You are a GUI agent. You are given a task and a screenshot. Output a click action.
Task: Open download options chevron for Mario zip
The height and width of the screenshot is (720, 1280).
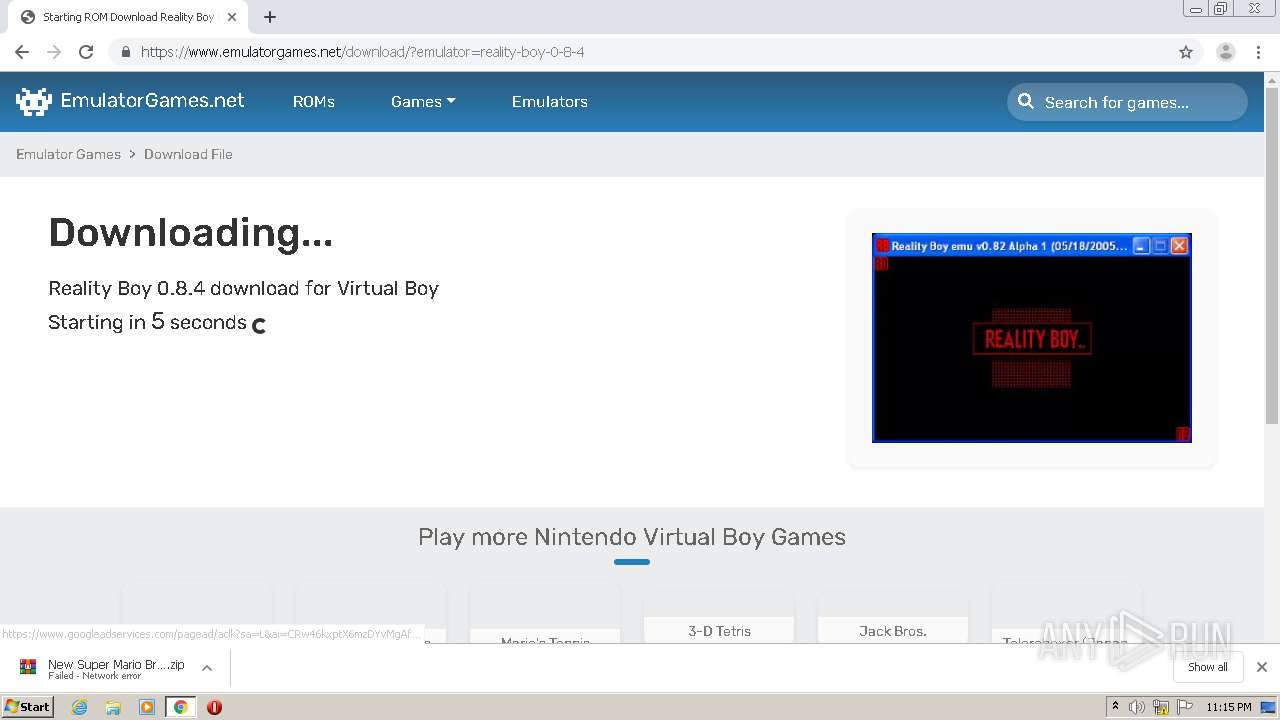point(207,668)
